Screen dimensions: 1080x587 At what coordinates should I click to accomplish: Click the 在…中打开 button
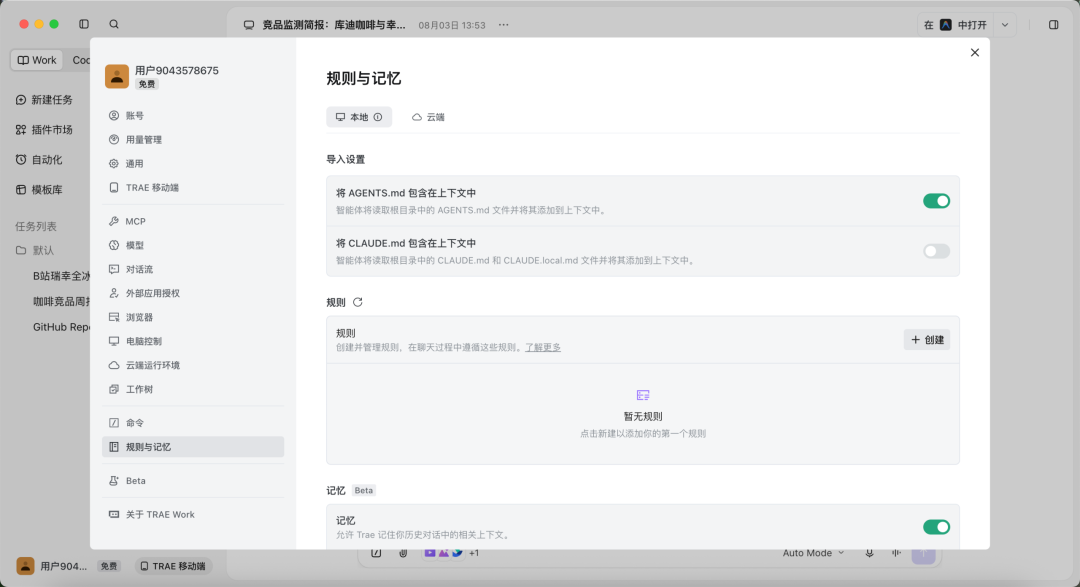pyautogui.click(x=955, y=25)
